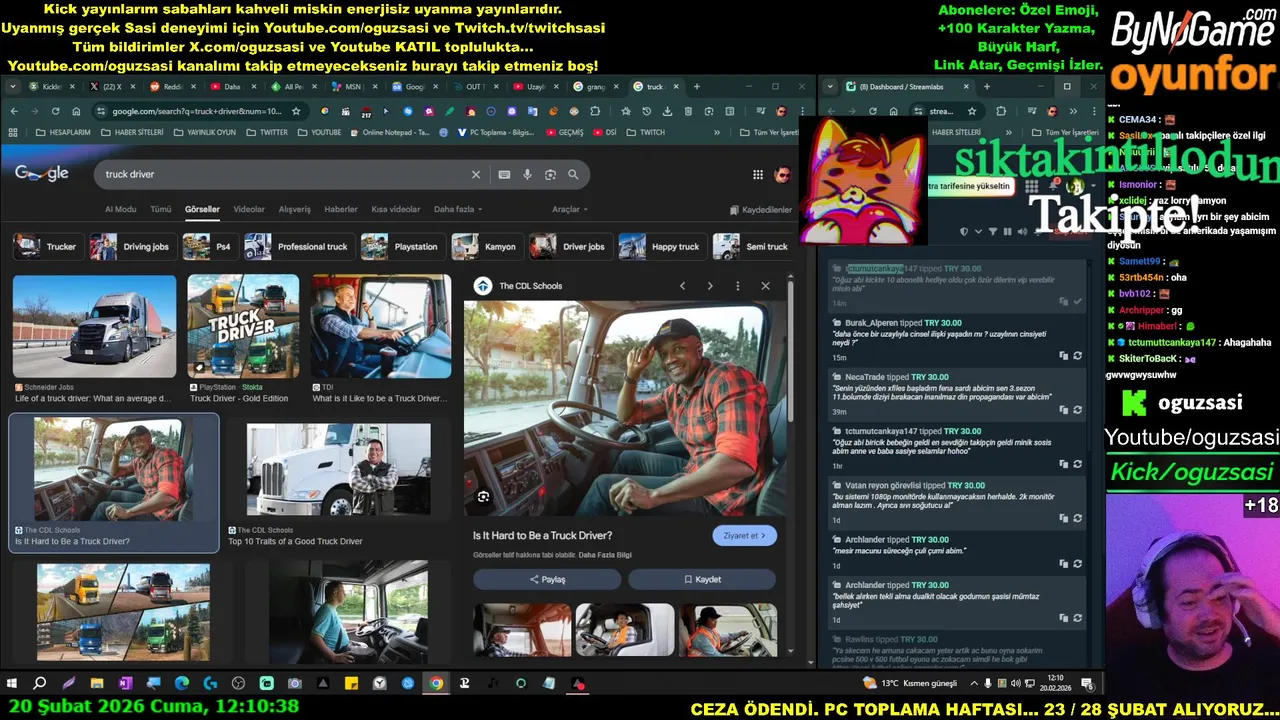Screen dimensions: 1280x720
Task: Switch to Alışveriş tab
Action: pyautogui.click(x=294, y=209)
